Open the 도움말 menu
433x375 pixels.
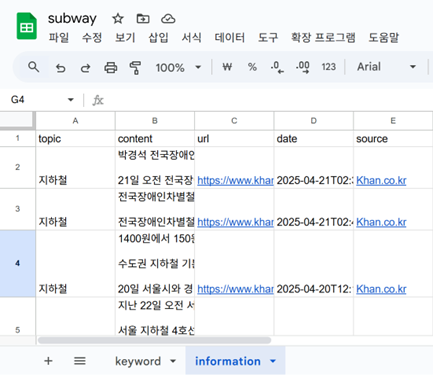[x=383, y=37]
